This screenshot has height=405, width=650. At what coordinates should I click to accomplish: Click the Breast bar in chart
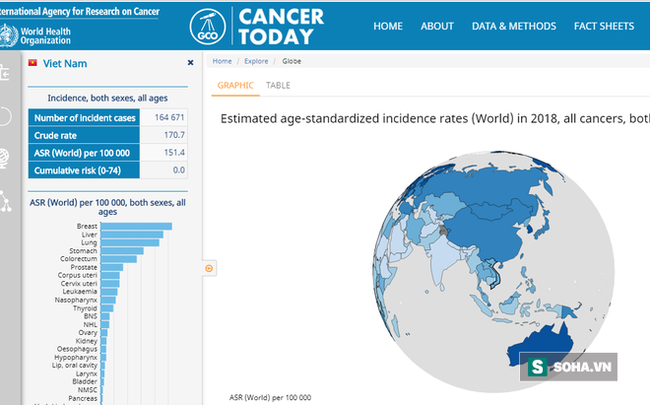136,226
